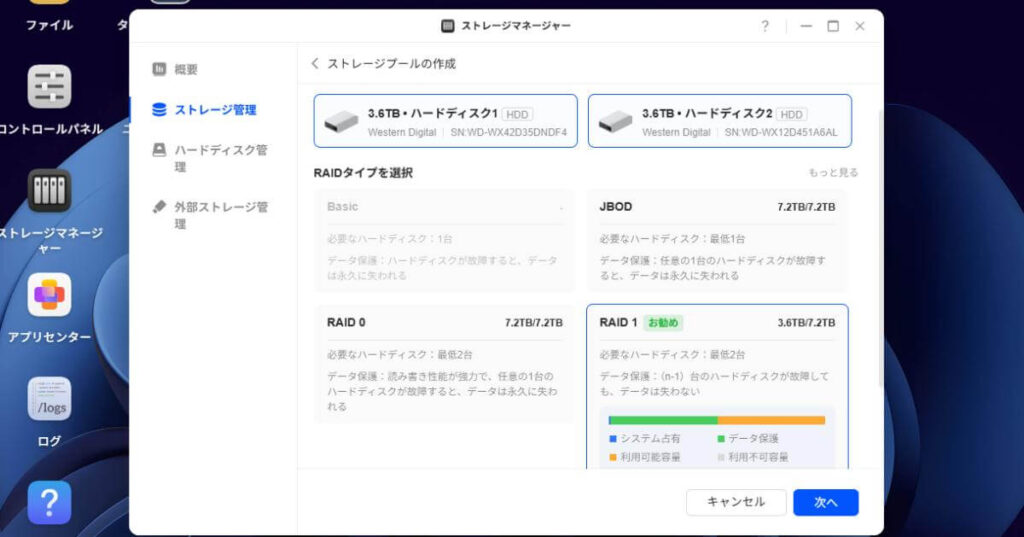
Task: Click the green data protection bar segment
Action: click(663, 420)
